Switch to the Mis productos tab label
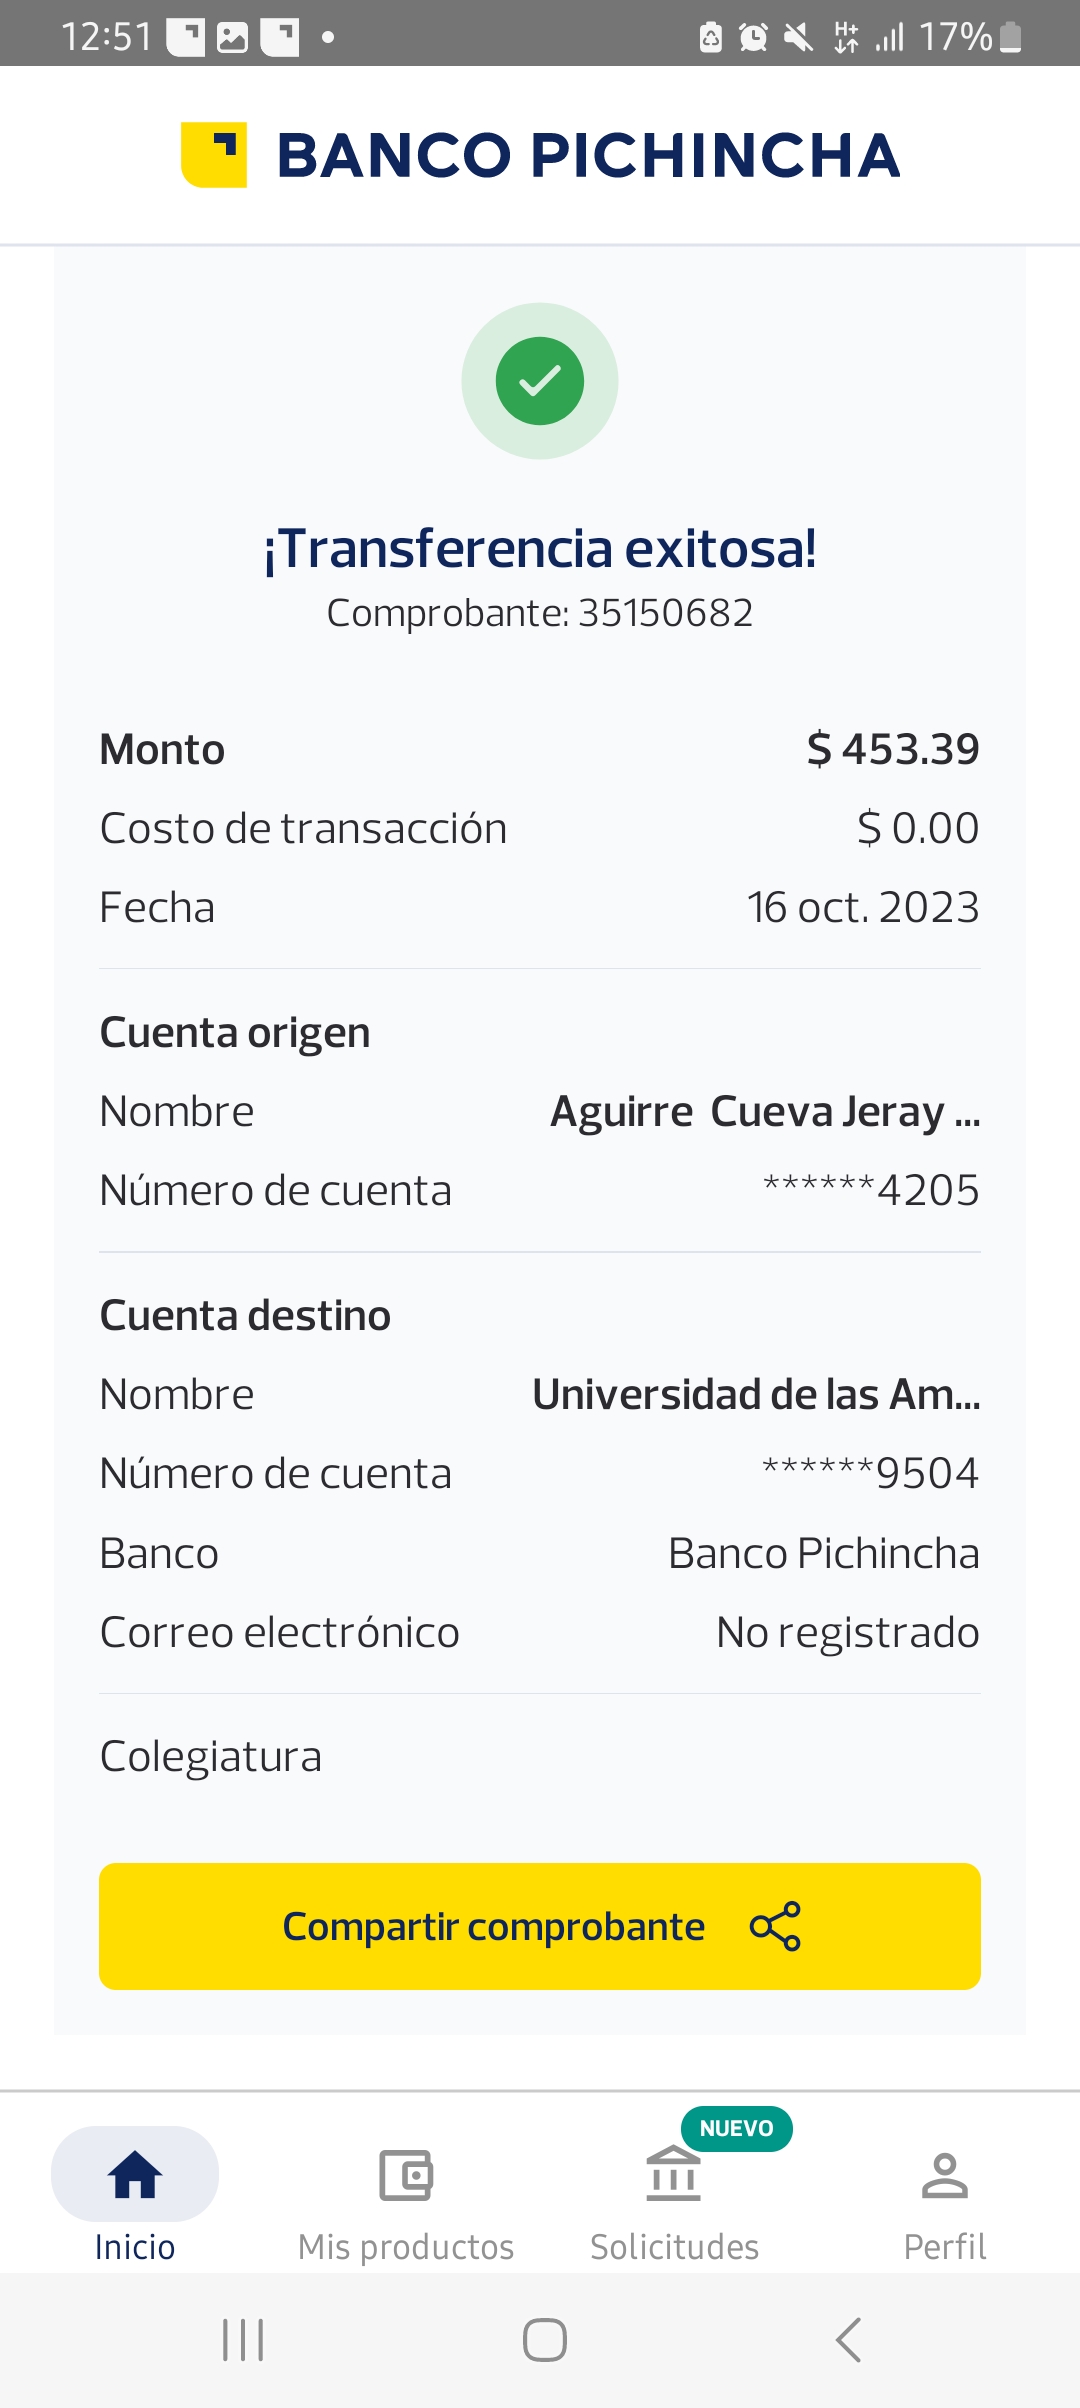 pos(406,2247)
